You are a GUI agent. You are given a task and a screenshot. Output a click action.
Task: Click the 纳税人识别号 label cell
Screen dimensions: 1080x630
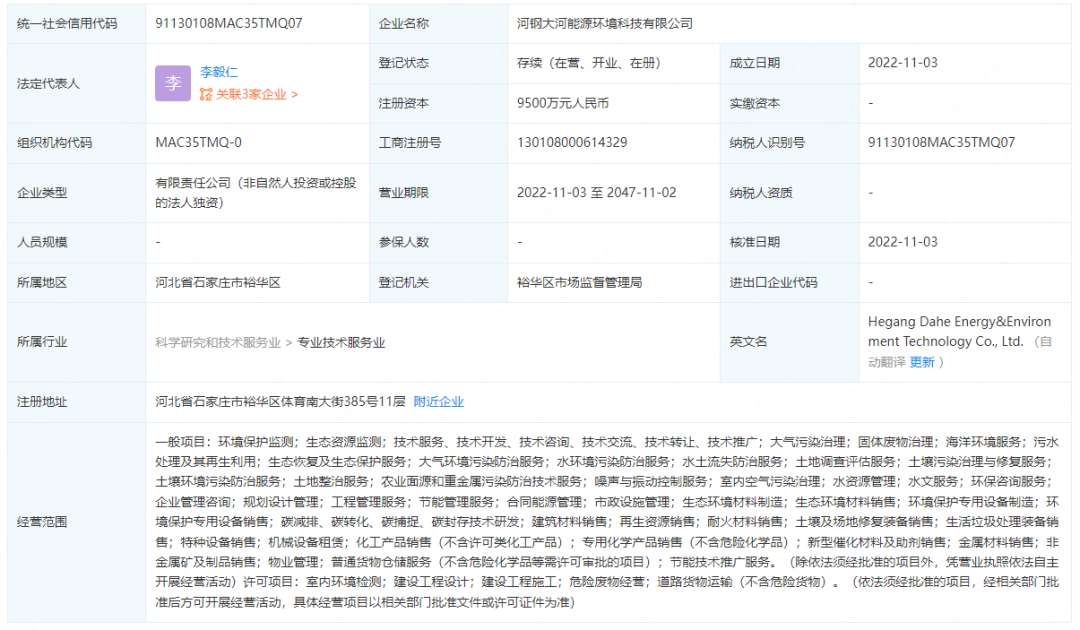pyautogui.click(x=789, y=143)
